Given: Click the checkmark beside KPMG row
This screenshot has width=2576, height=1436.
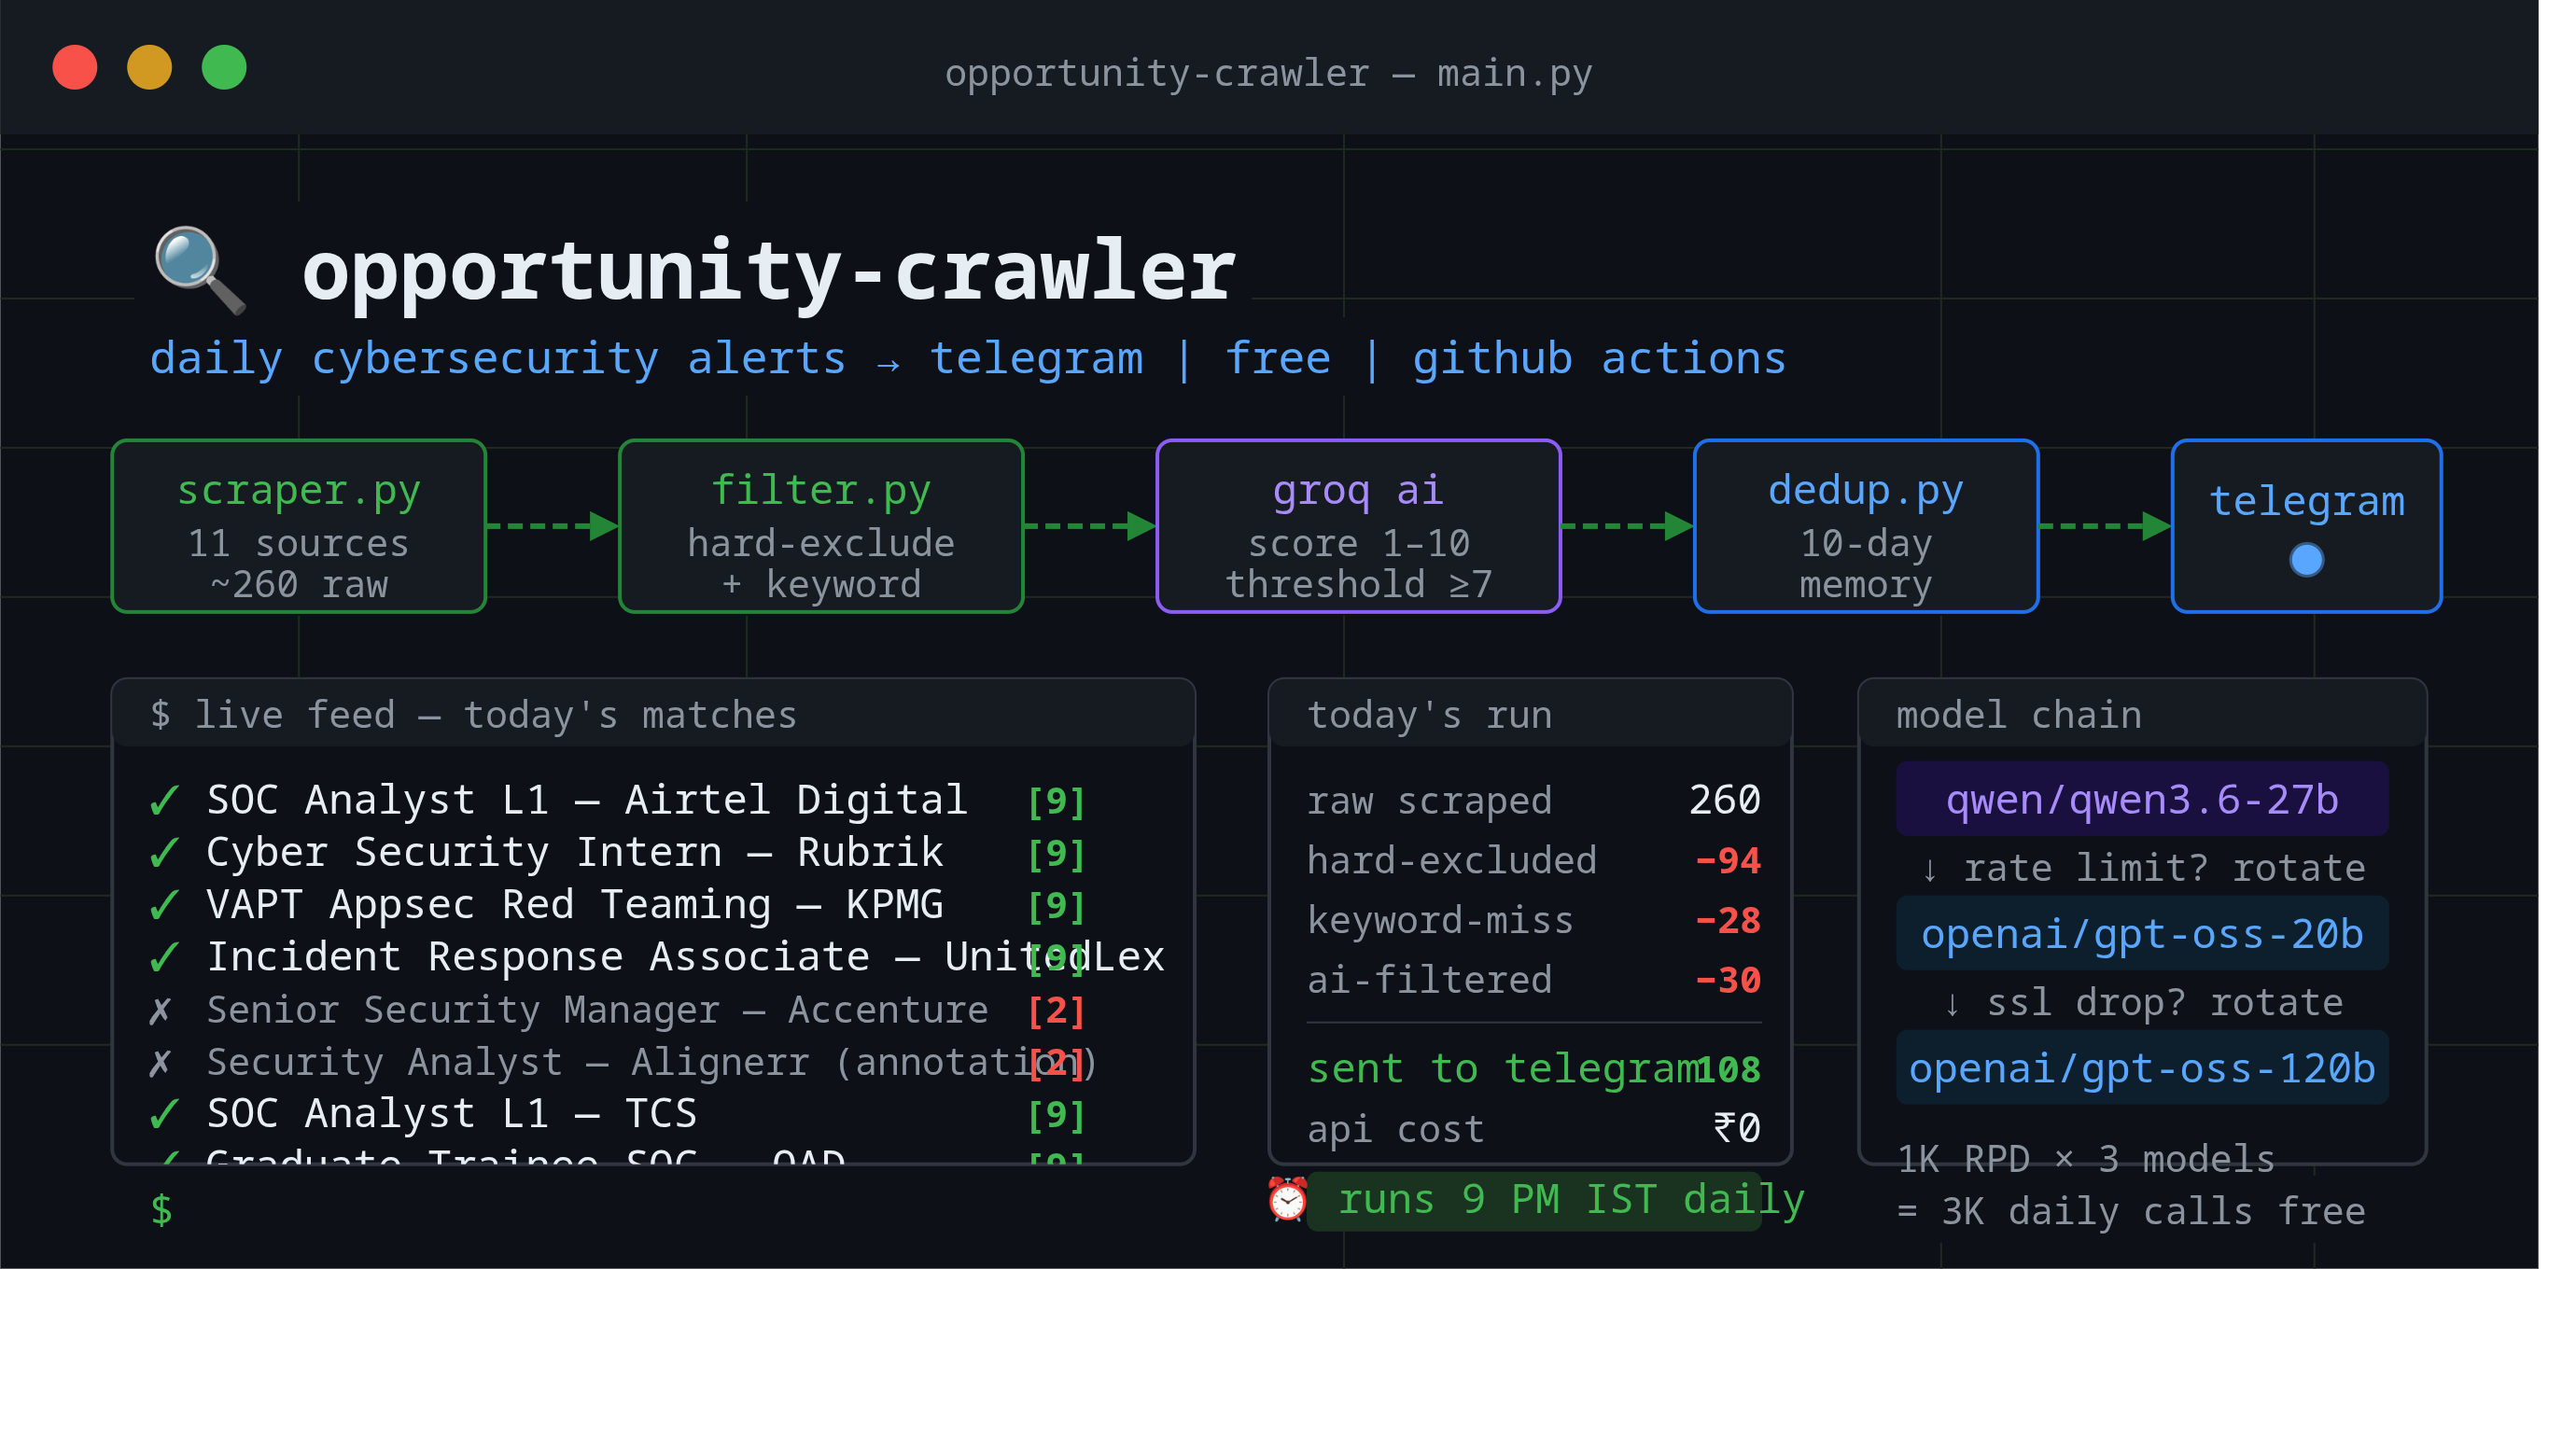Looking at the screenshot, I should point(164,905).
